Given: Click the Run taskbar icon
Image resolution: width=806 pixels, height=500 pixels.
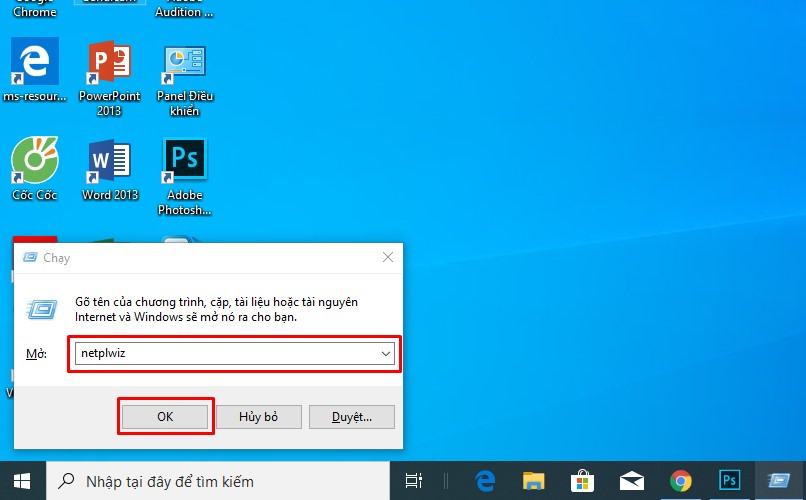Looking at the screenshot, I should [x=779, y=480].
